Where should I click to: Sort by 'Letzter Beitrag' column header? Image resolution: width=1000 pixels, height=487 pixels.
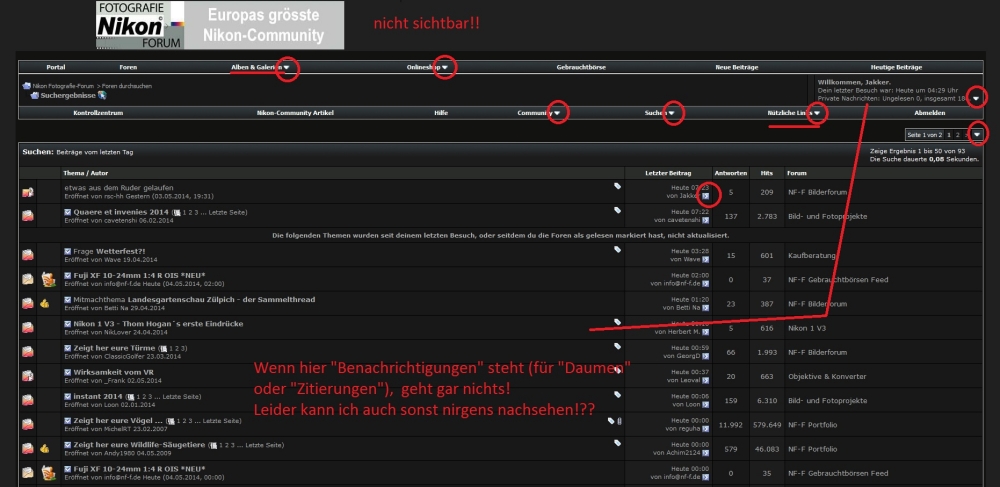(x=668, y=173)
